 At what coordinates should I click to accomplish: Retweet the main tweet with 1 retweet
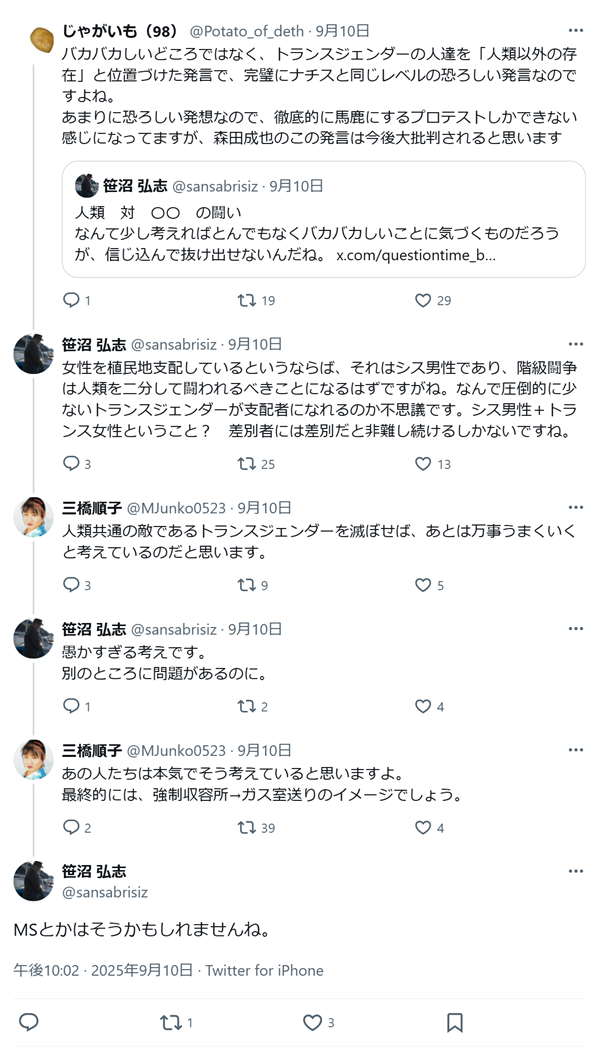171,1022
